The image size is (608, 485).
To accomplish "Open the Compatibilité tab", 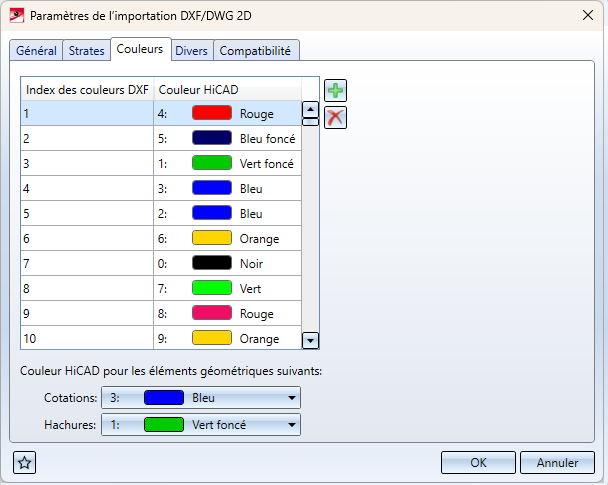I will [255, 51].
